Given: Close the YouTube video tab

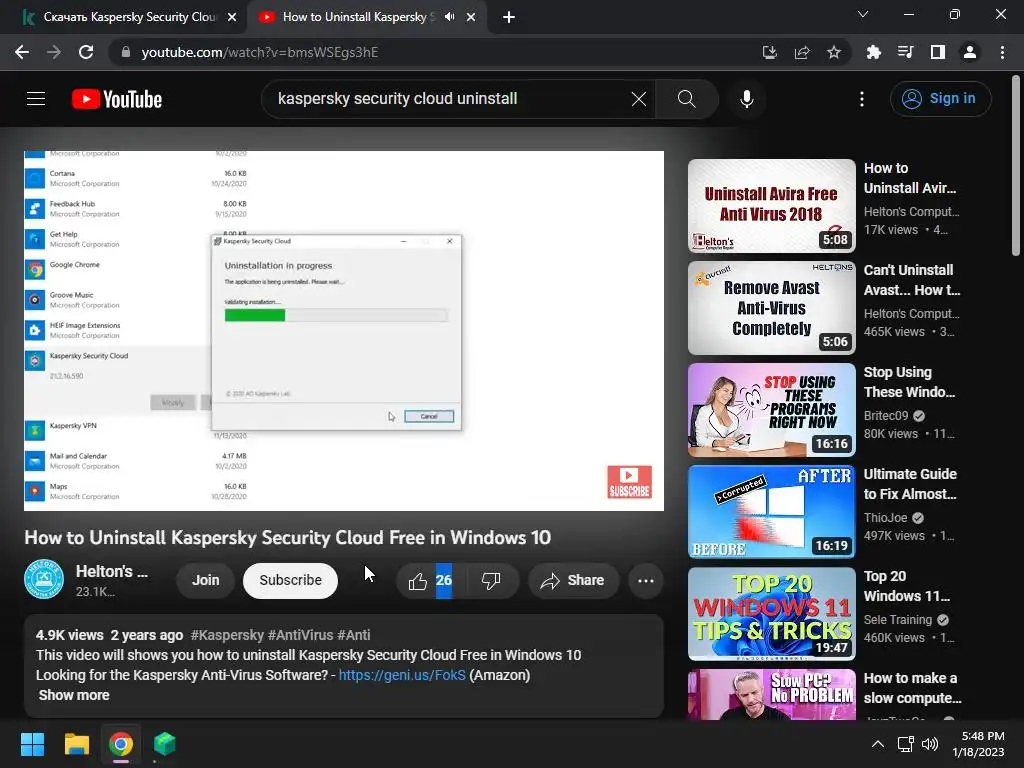Looking at the screenshot, I should (x=471, y=17).
